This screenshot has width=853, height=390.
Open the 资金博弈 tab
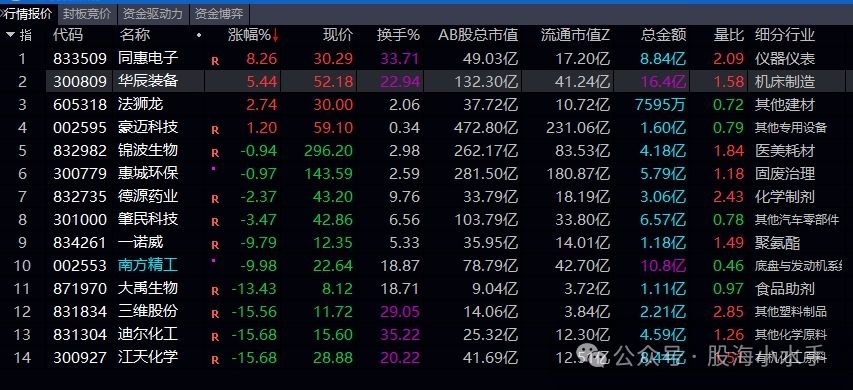coord(219,14)
